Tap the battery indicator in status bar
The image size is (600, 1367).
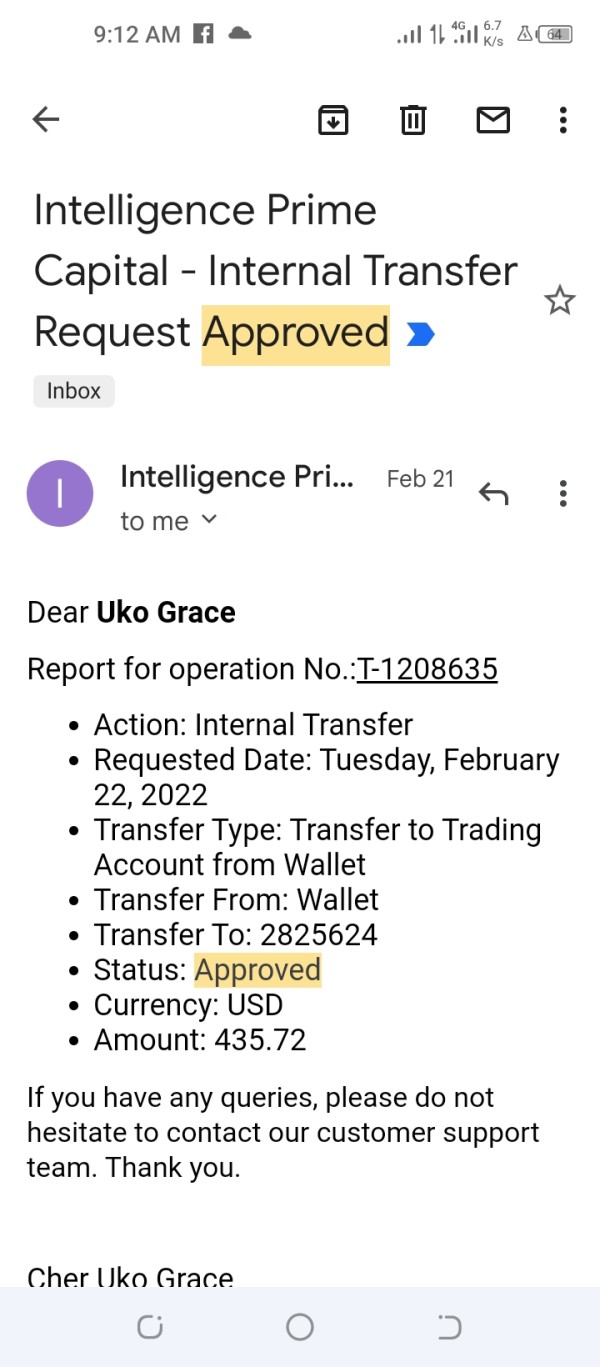click(x=556, y=34)
